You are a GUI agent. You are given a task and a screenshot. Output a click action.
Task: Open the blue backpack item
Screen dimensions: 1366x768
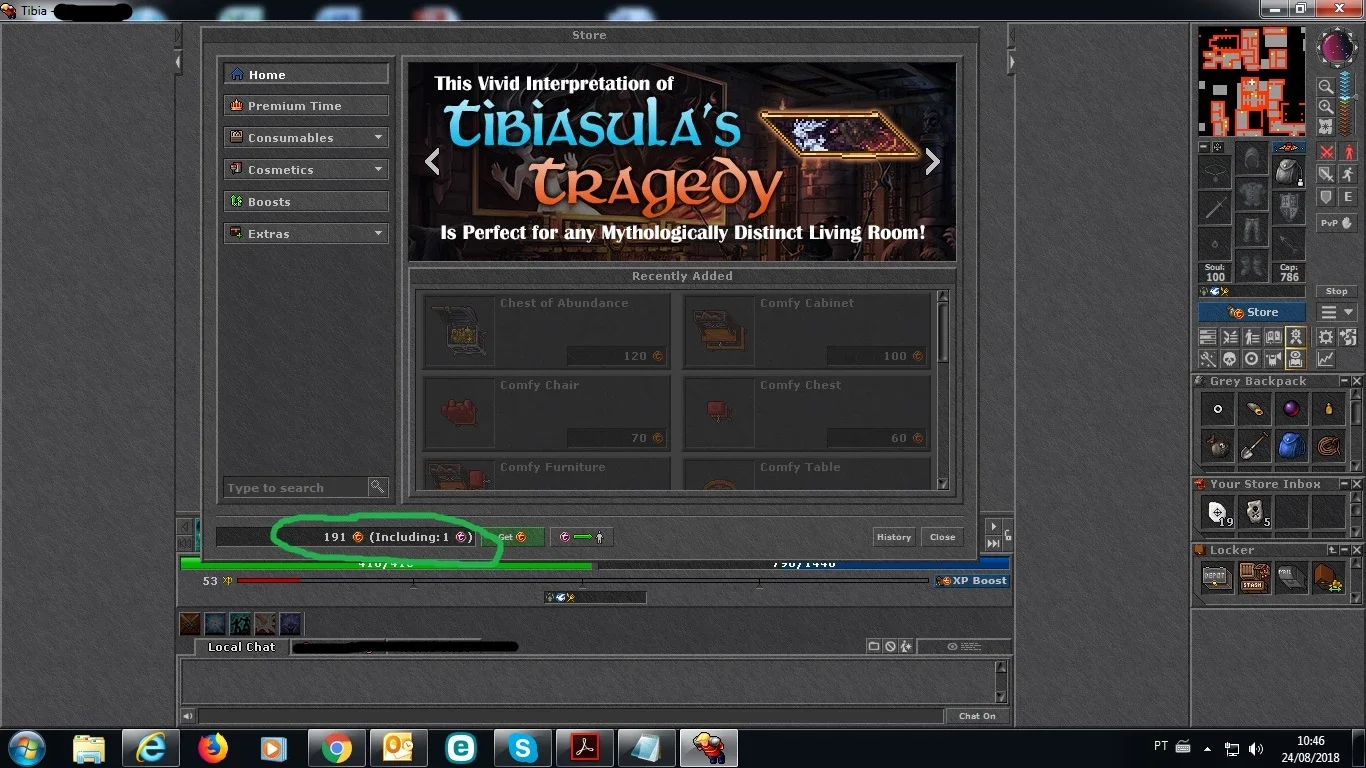(x=1291, y=445)
